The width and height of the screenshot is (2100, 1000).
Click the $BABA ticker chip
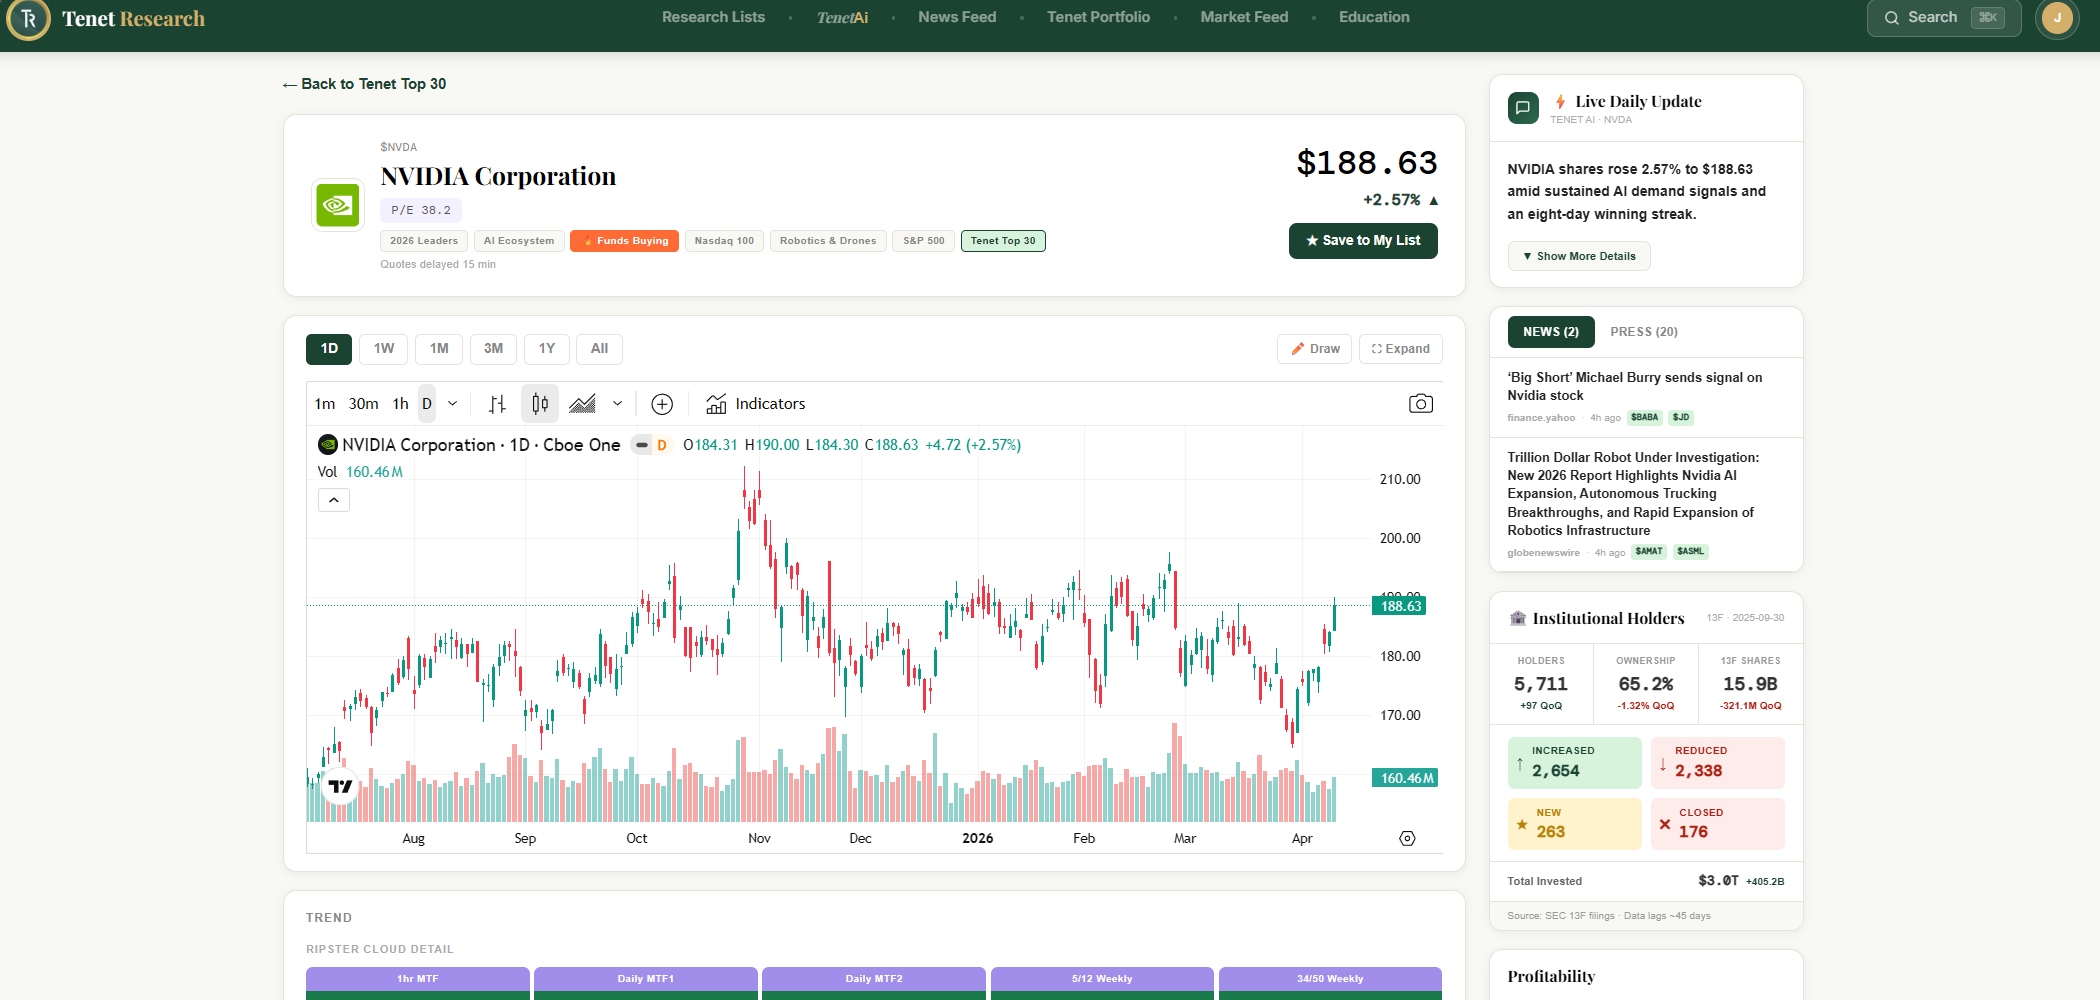1645,418
